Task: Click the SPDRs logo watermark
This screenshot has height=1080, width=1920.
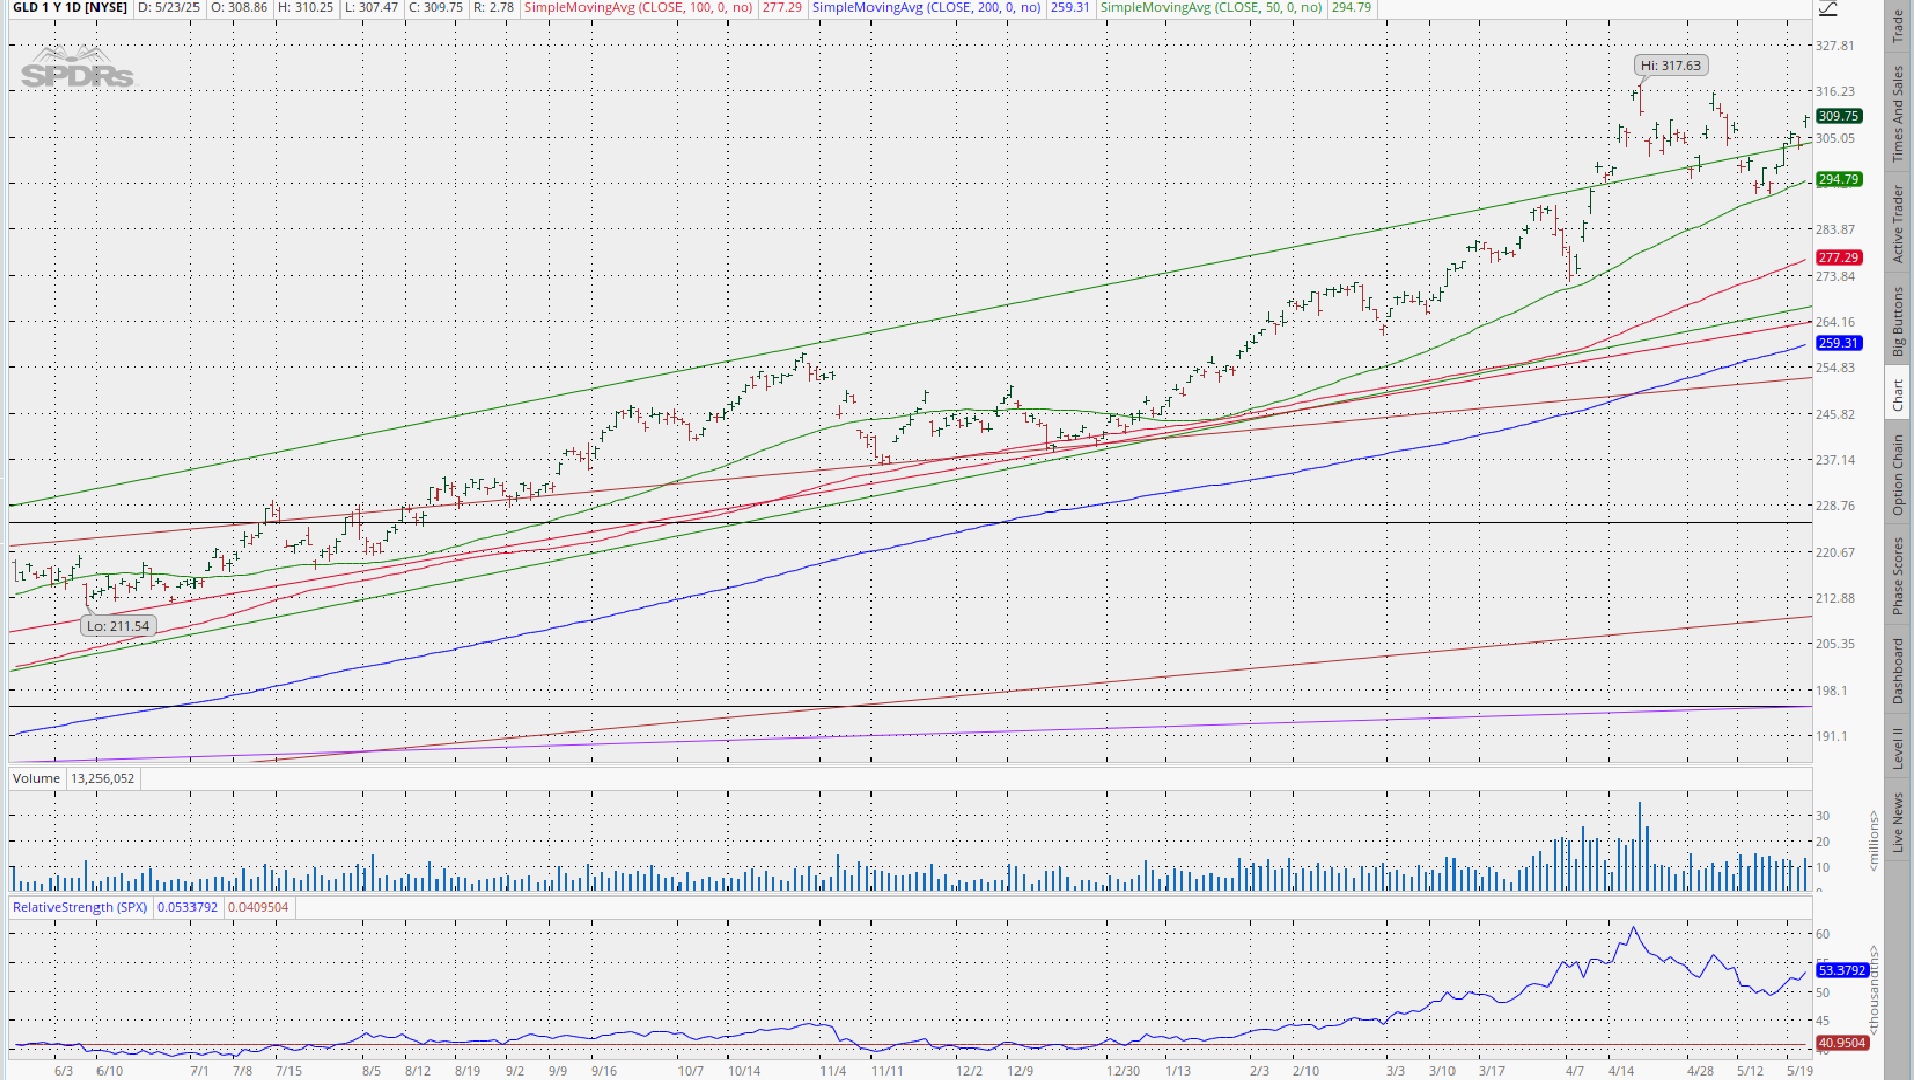Action: pyautogui.click(x=76, y=68)
